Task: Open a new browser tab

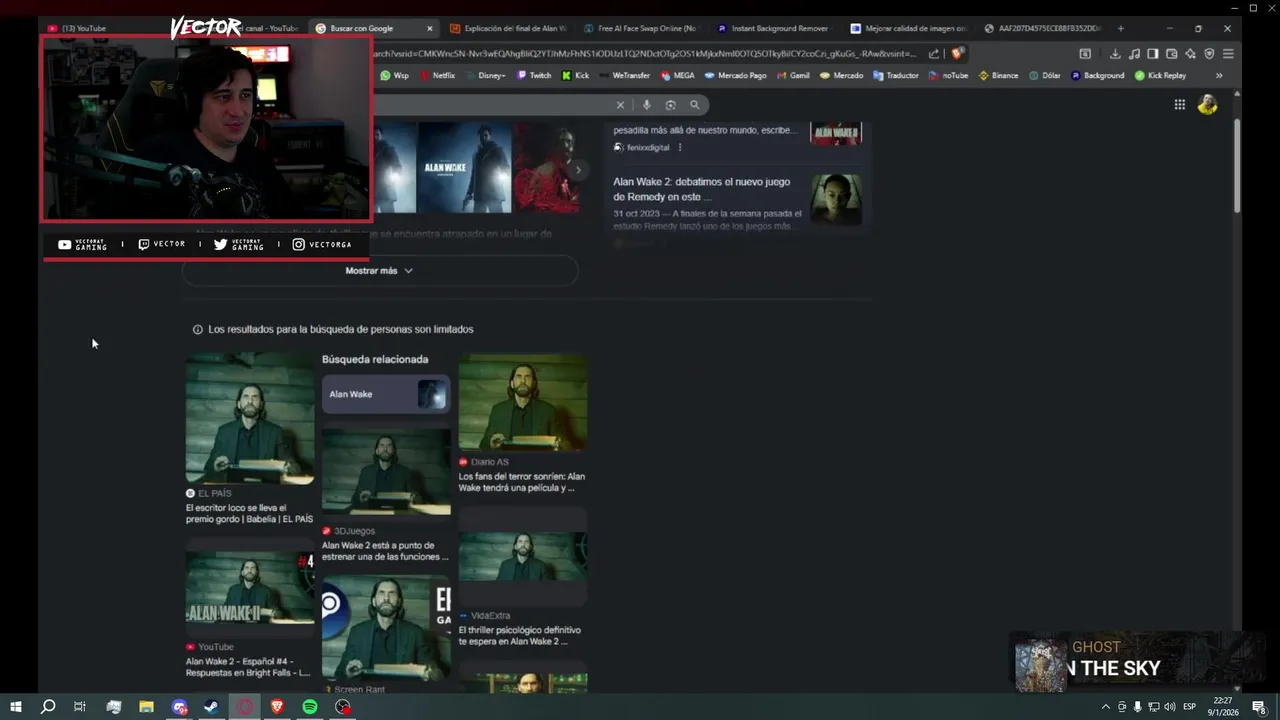Action: pyautogui.click(x=1121, y=28)
